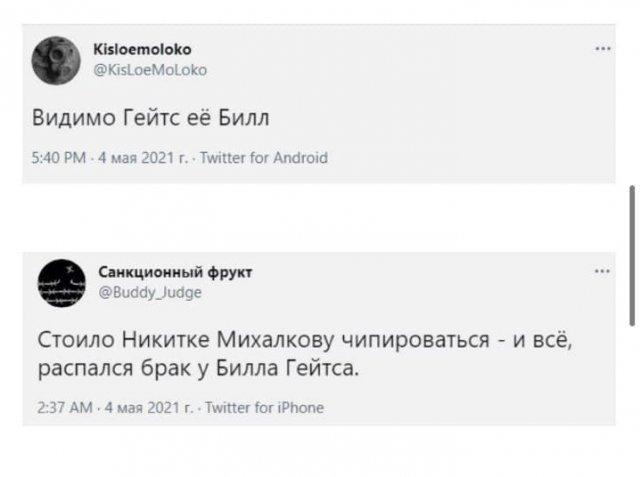640x477 pixels.
Task: Click the vertical scrollbar thumb
Action: pyautogui.click(x=631, y=253)
